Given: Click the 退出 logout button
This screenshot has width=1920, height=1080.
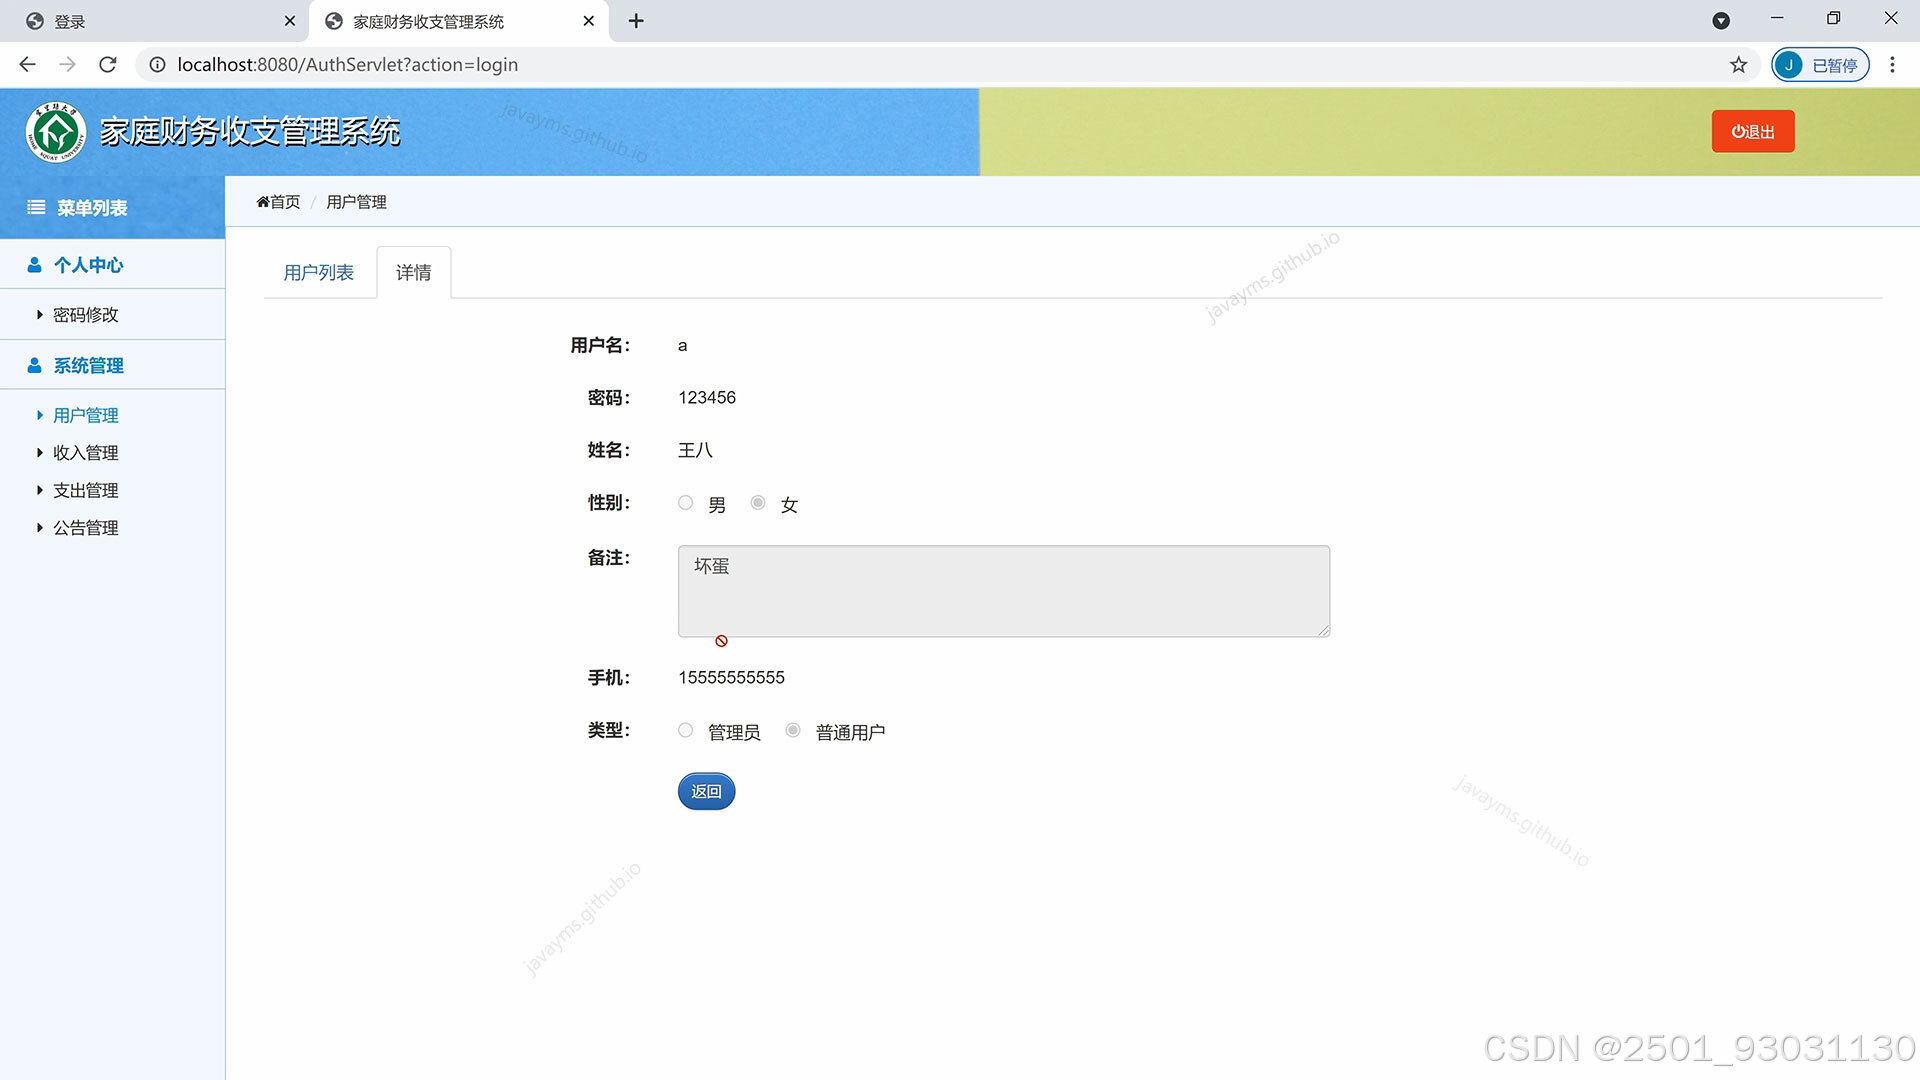Looking at the screenshot, I should click(x=1753, y=131).
